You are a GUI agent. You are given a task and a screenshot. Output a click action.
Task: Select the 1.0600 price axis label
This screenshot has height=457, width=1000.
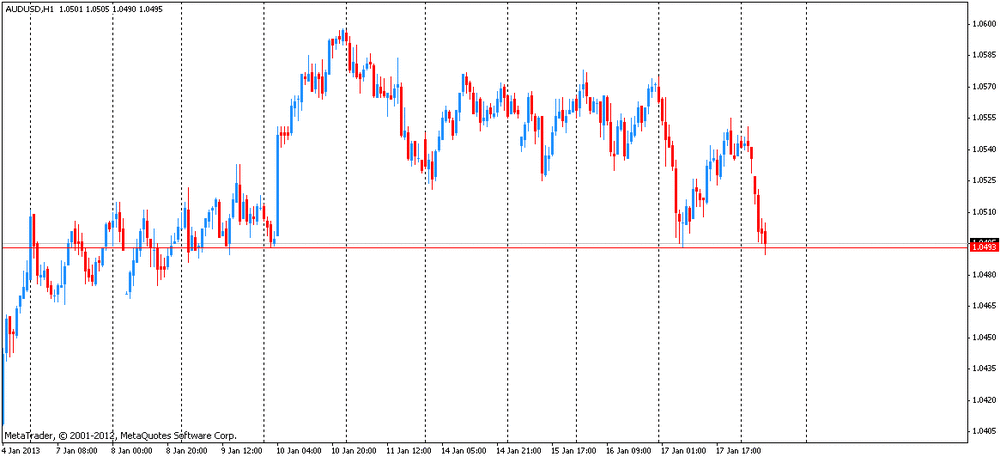coord(984,25)
